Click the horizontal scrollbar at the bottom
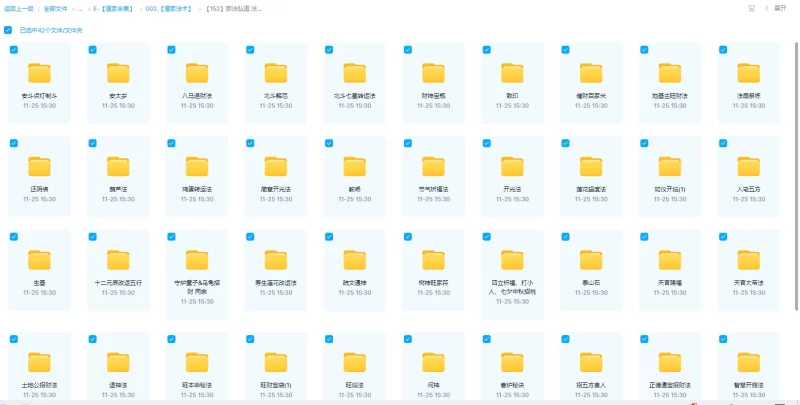Viewport: 800px width, 405px height. (400, 402)
